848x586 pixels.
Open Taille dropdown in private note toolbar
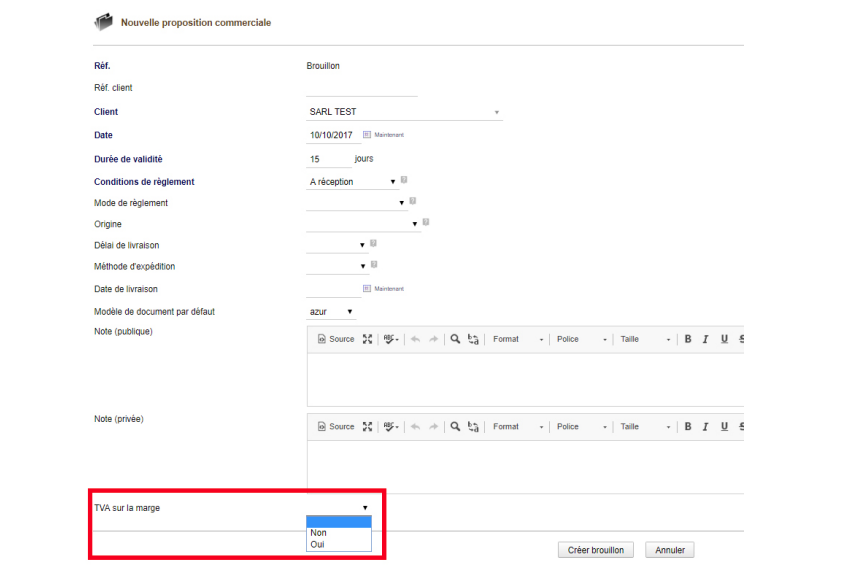(x=645, y=427)
